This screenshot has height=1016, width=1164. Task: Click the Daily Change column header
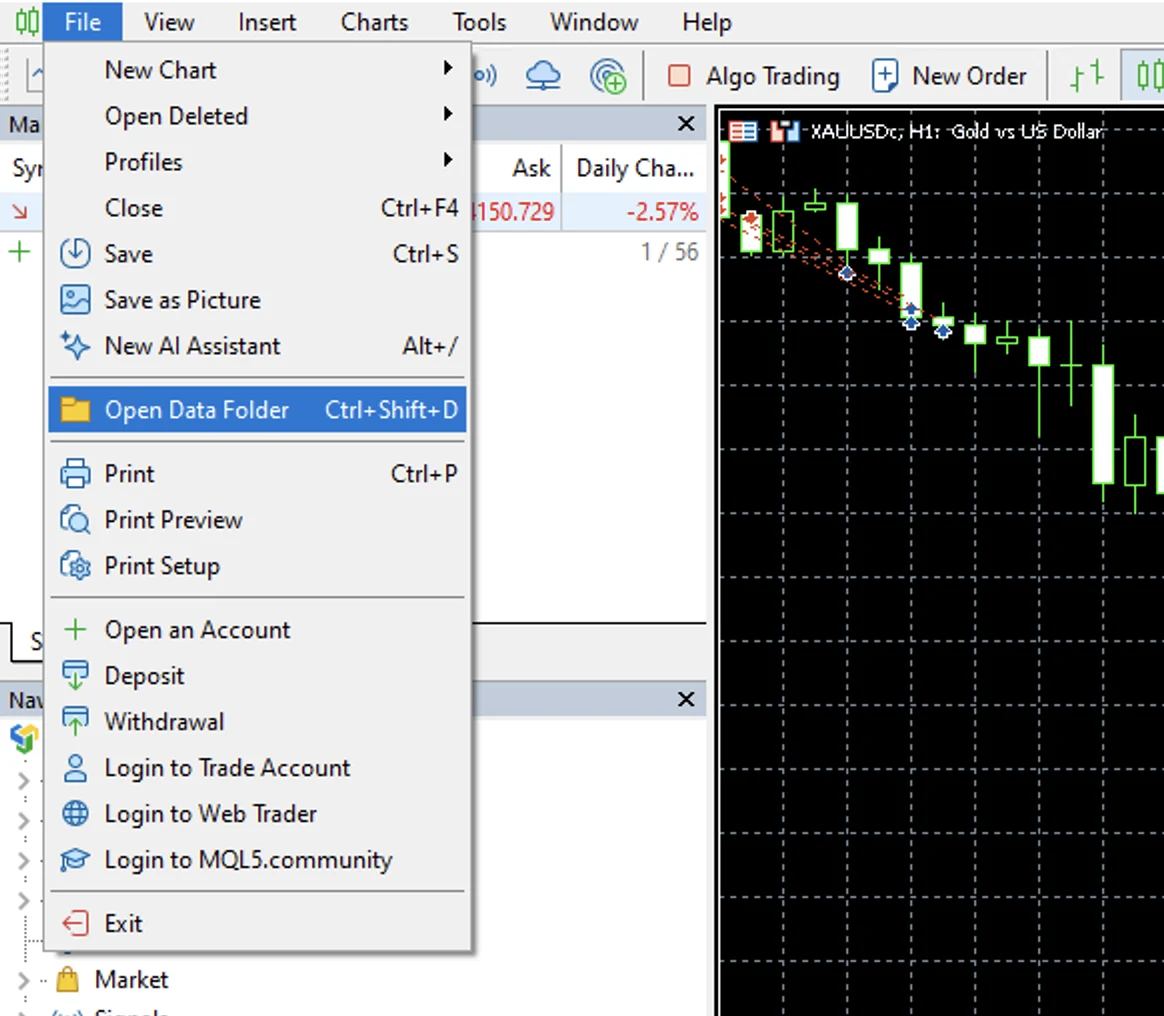(x=635, y=168)
